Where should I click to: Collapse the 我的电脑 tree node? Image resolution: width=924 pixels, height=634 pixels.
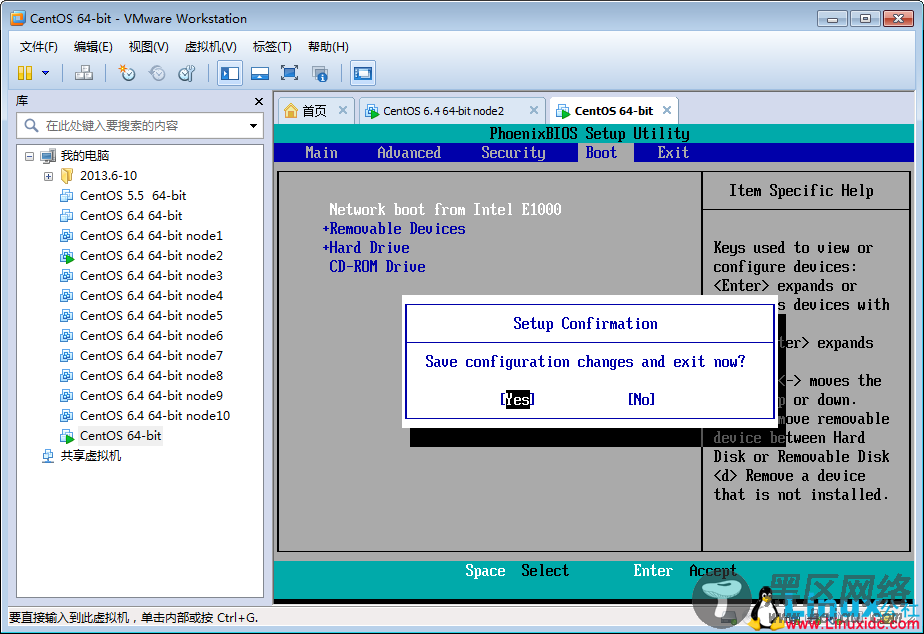tap(29, 156)
